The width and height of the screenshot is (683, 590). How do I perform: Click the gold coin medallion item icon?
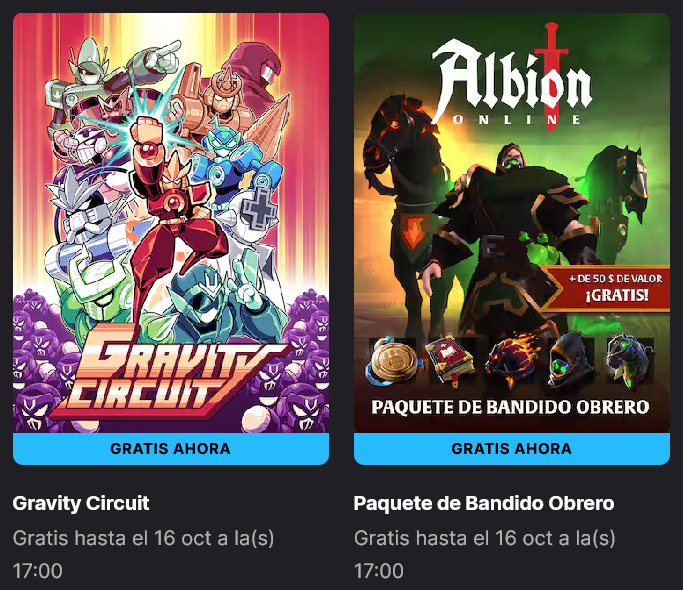pos(393,362)
